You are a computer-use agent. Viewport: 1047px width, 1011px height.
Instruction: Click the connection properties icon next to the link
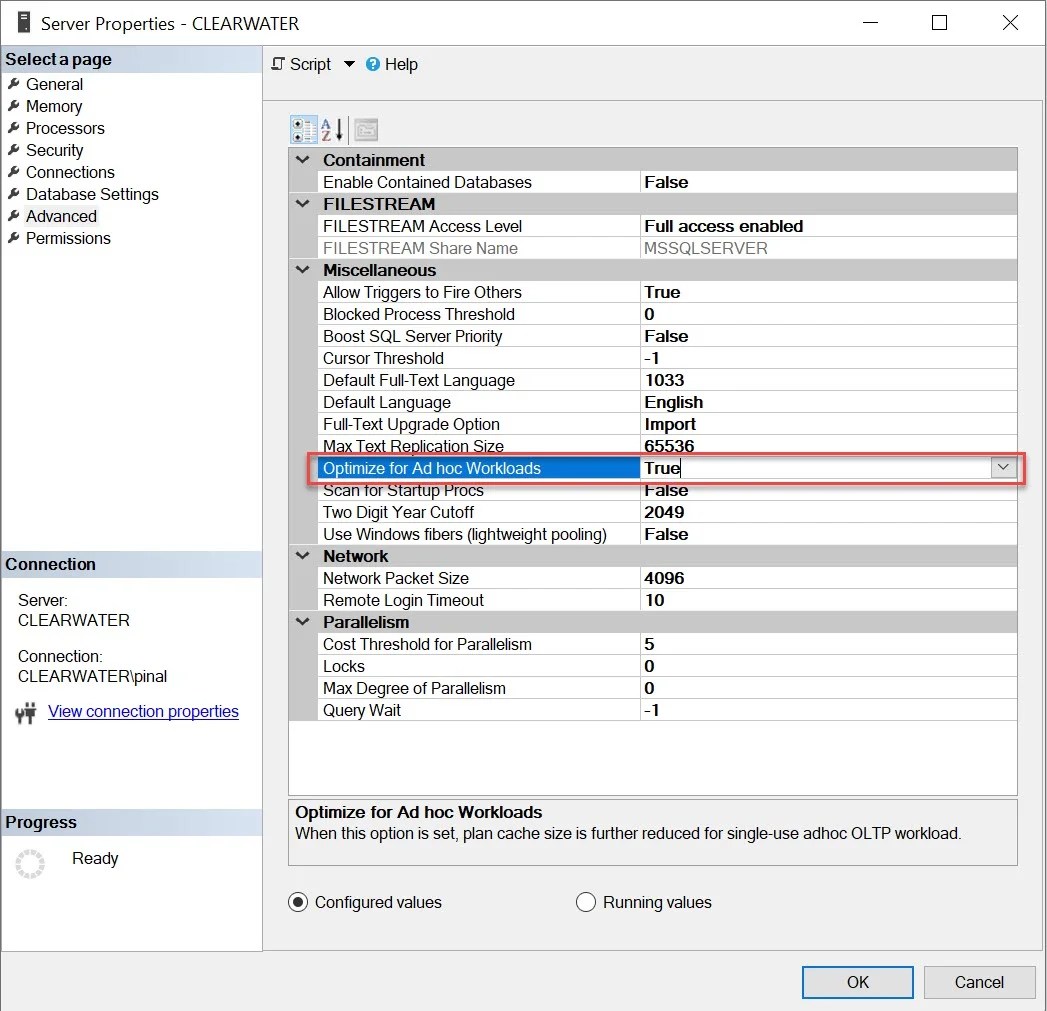pos(27,711)
